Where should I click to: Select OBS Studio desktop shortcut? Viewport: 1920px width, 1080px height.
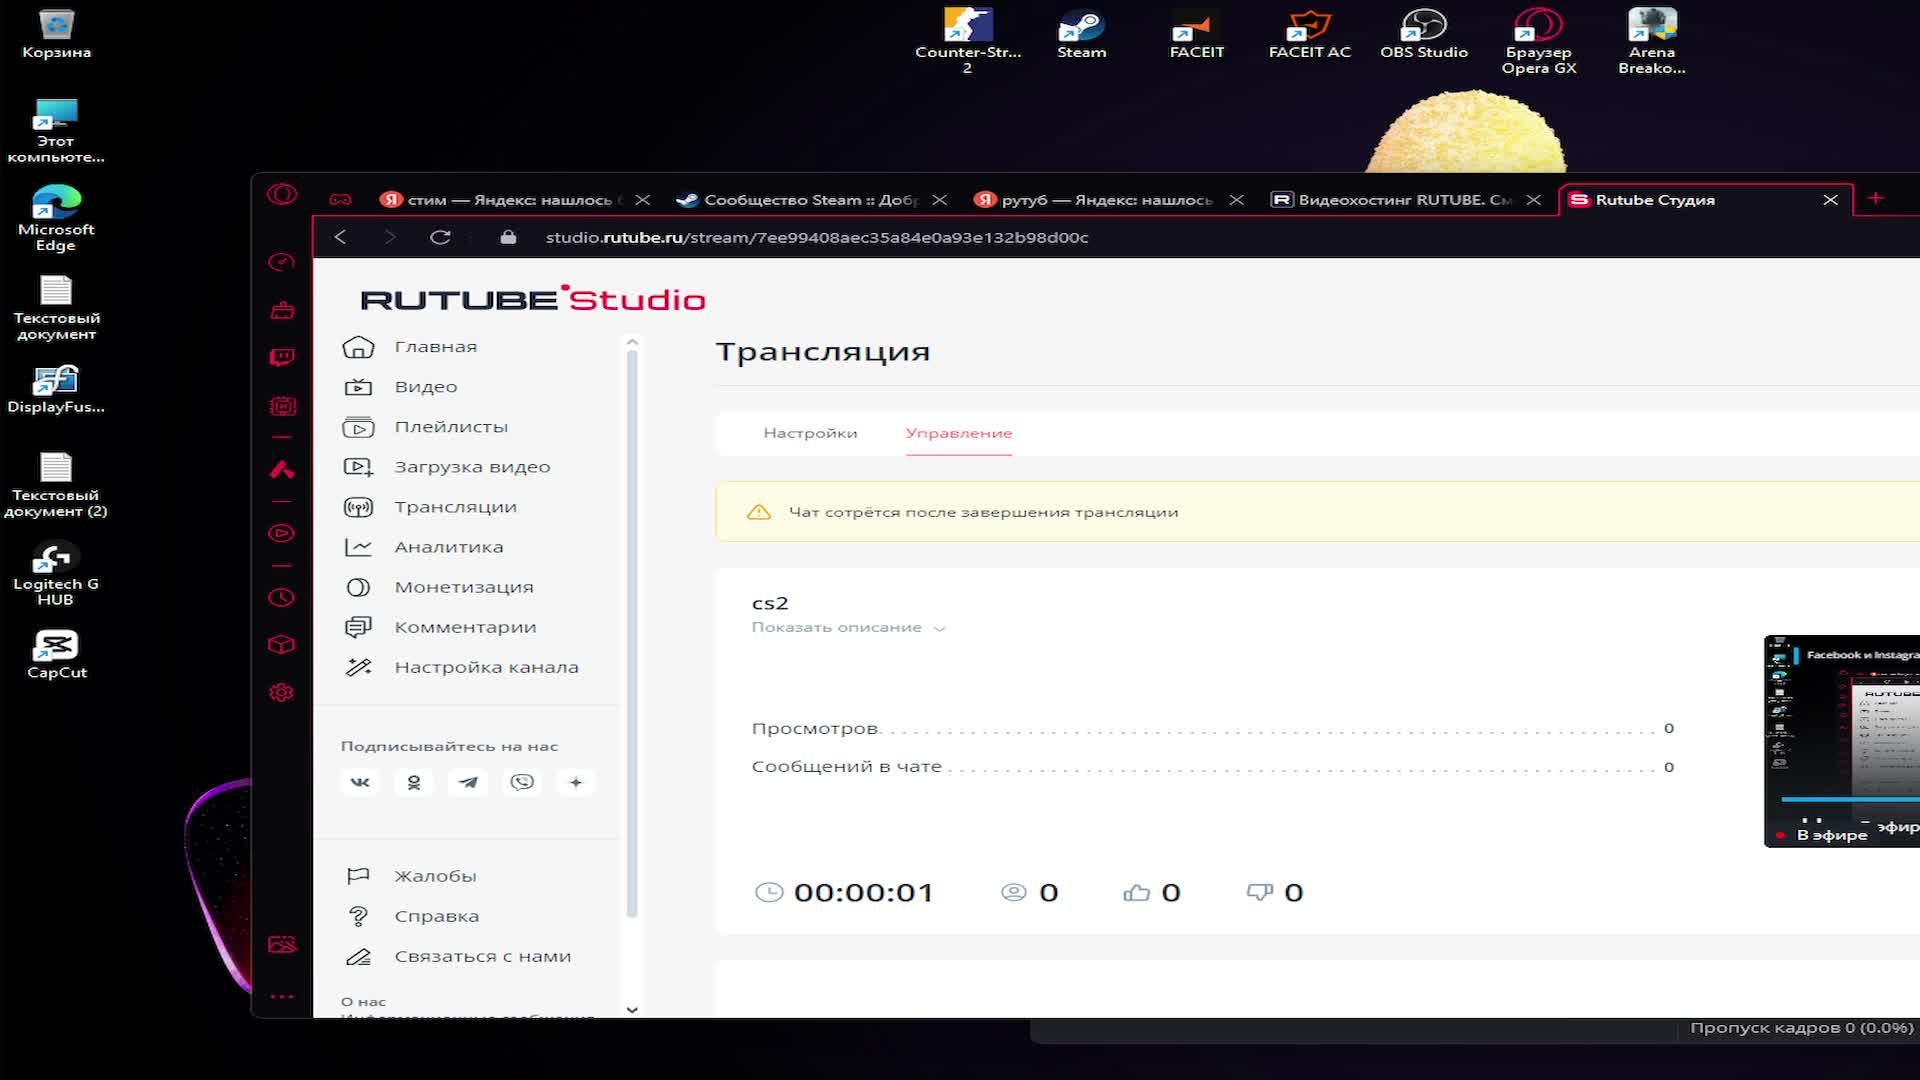click(x=1424, y=33)
